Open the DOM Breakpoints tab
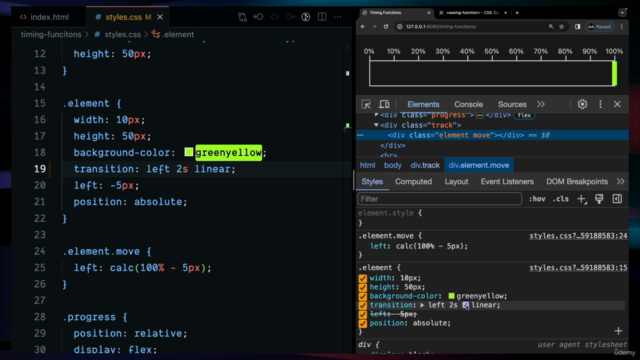Viewport: 640px width, 360px height. 577,182
